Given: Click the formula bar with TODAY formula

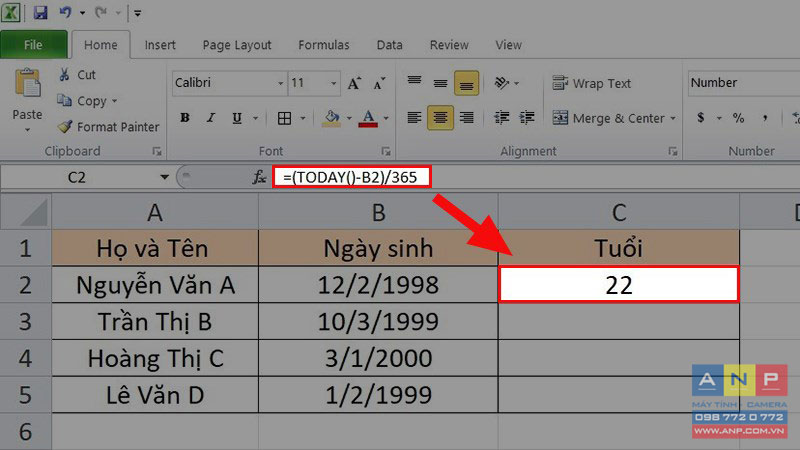Looking at the screenshot, I should pyautogui.click(x=352, y=177).
